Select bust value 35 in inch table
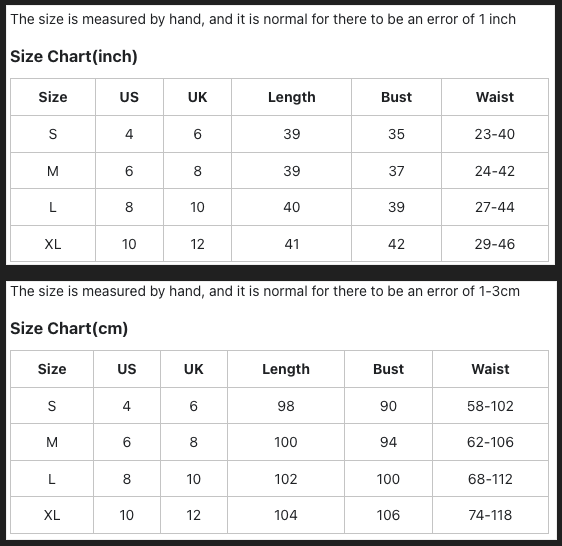The height and width of the screenshot is (546, 562). (x=396, y=134)
